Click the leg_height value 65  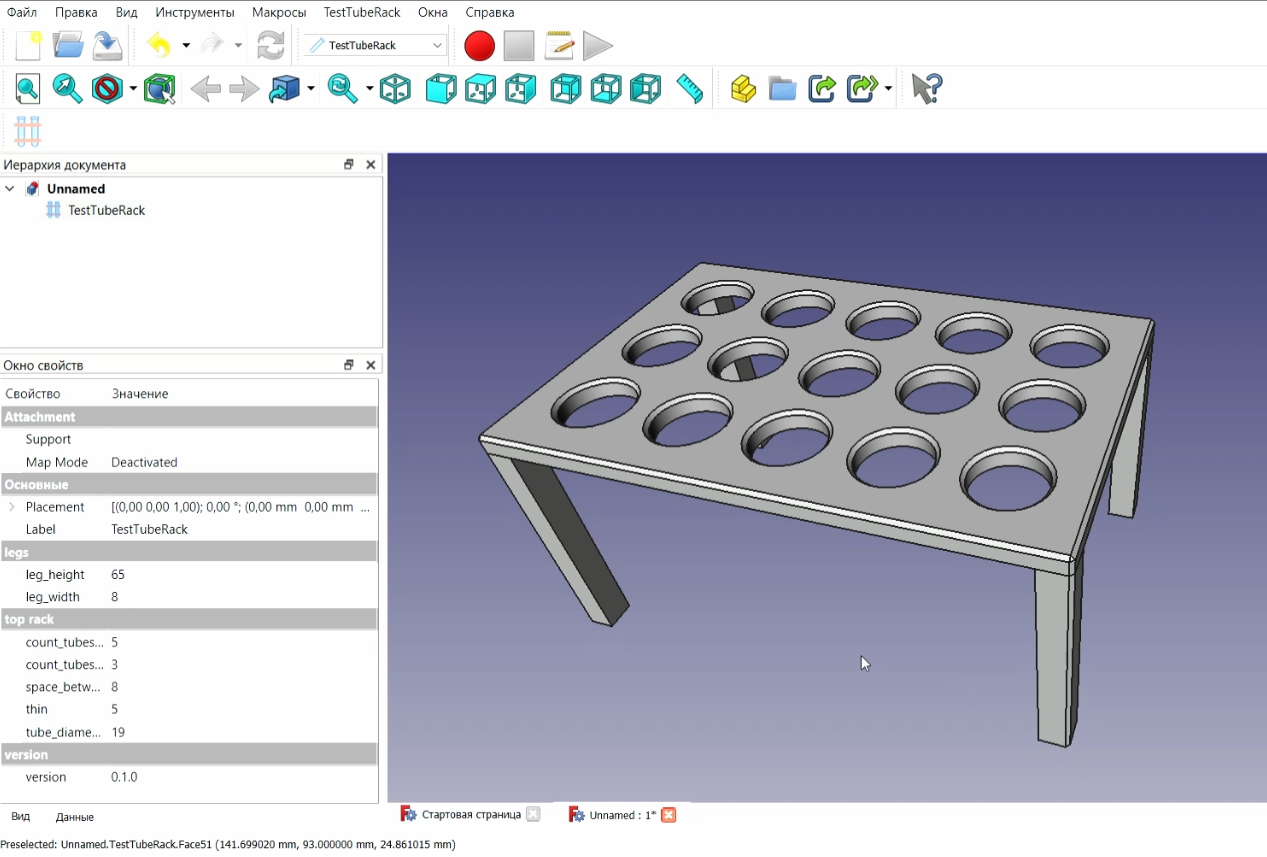[119, 575]
